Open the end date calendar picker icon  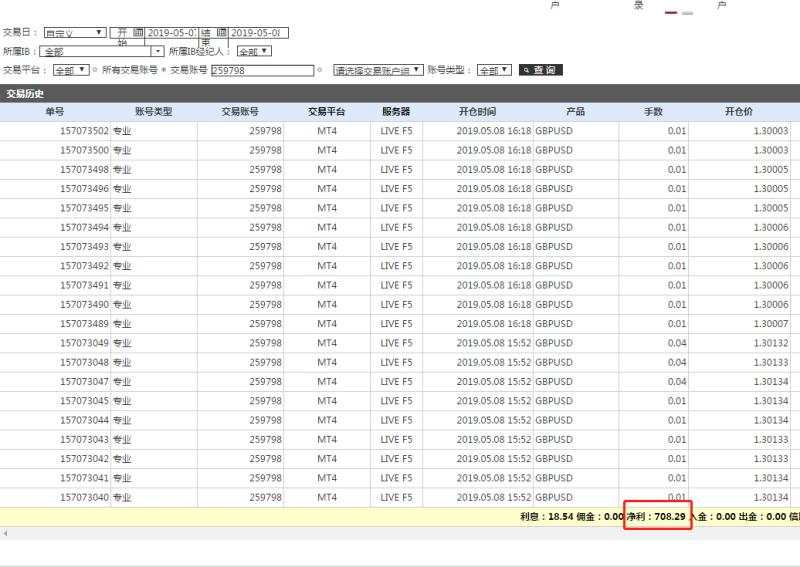click(x=222, y=33)
